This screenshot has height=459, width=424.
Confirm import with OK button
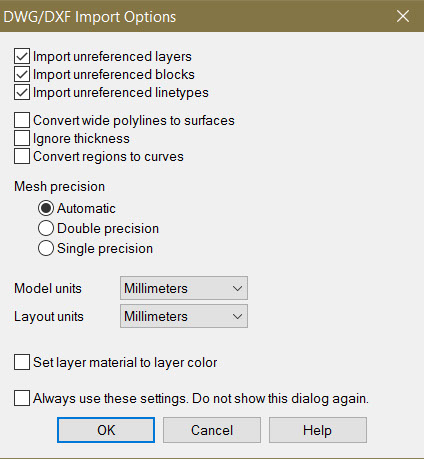pos(106,430)
